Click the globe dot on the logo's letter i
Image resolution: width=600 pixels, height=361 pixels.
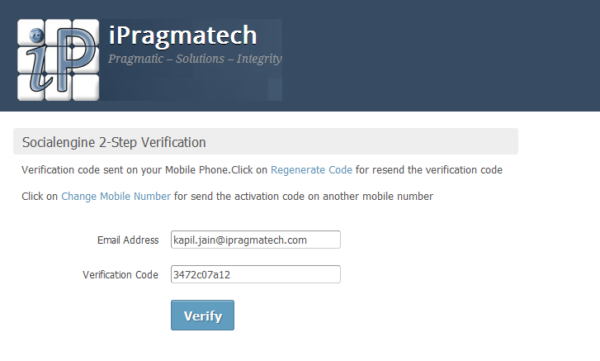[x=37, y=36]
